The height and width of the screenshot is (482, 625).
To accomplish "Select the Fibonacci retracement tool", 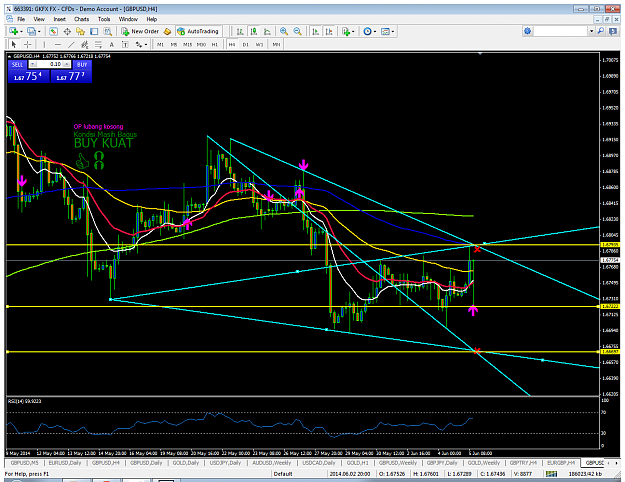I will [98, 44].
